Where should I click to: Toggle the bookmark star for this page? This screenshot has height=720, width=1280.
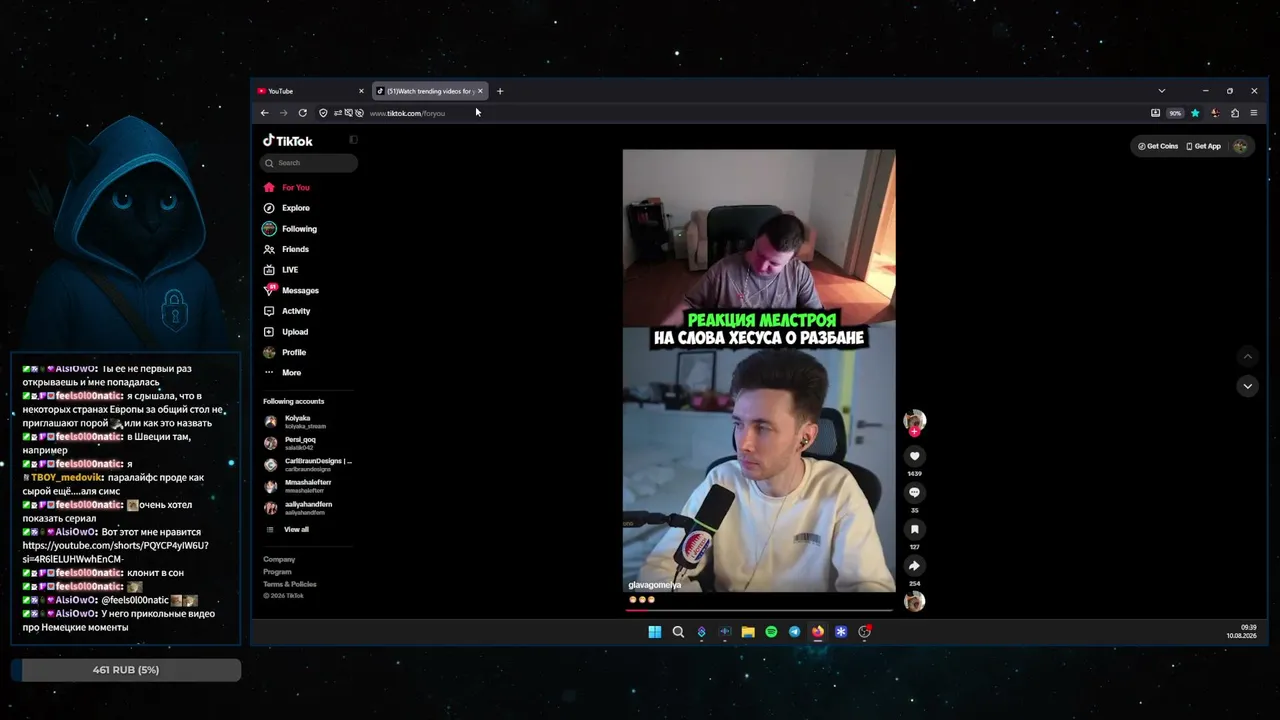(1195, 113)
